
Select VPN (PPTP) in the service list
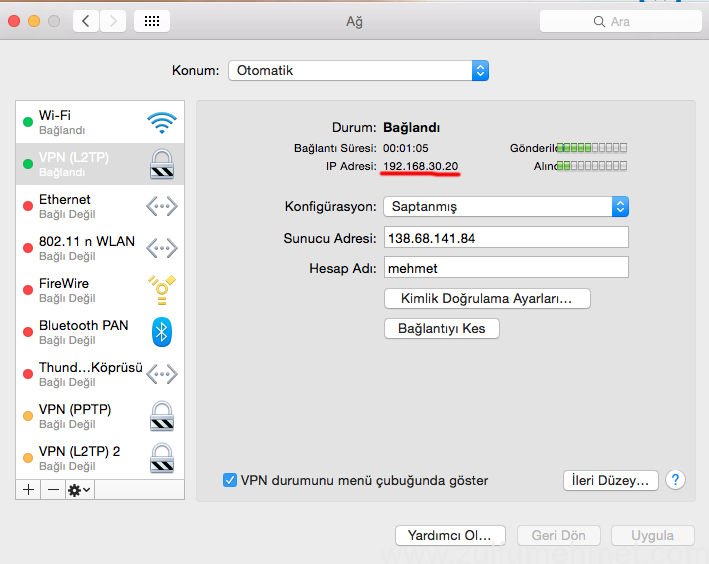(75, 416)
